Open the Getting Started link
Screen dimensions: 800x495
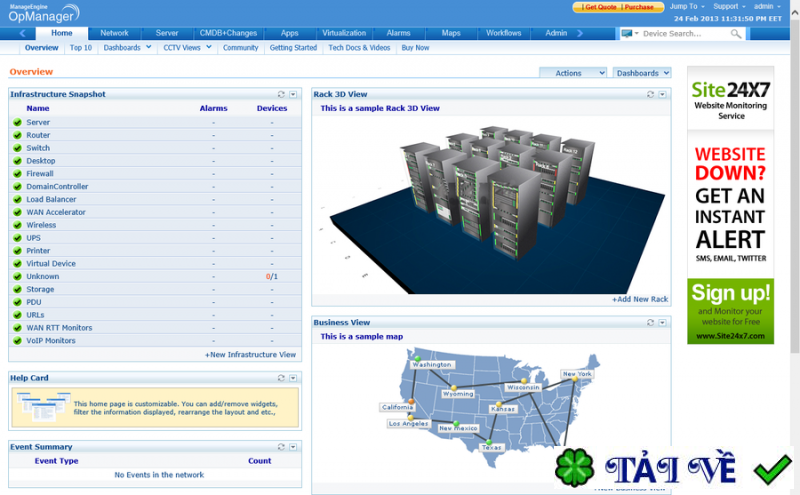[293, 47]
